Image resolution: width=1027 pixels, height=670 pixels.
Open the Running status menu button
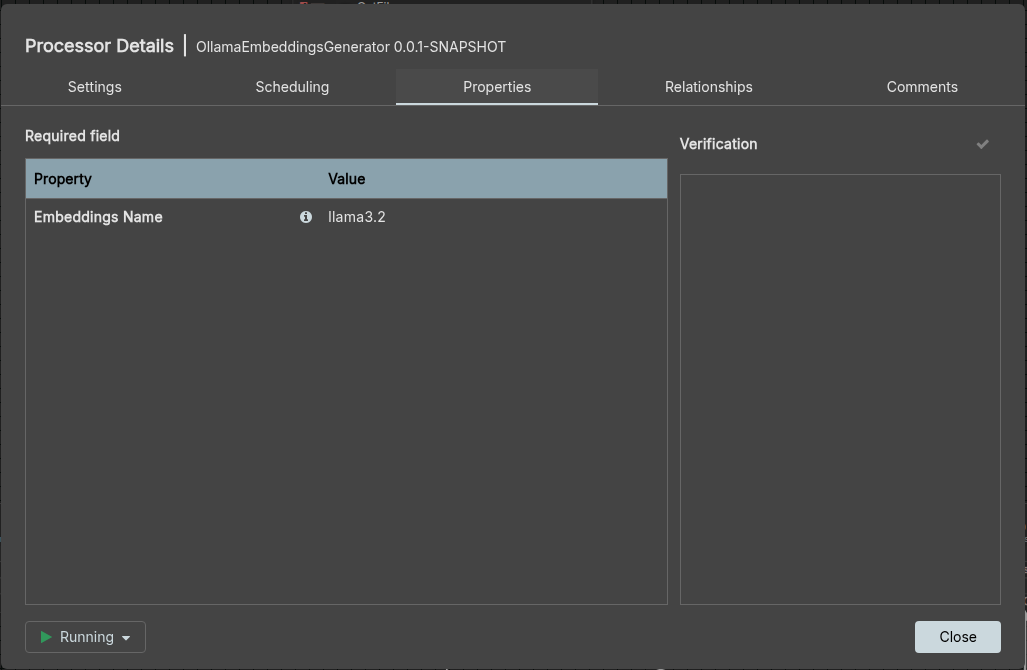86,637
